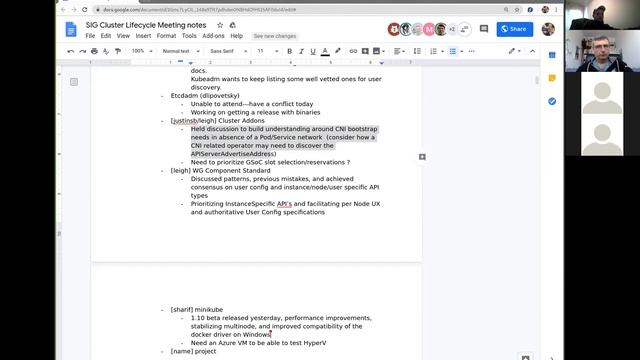This screenshot has width=640, height=360.
Task: Show the document outline icon
Action: (x=74, y=82)
